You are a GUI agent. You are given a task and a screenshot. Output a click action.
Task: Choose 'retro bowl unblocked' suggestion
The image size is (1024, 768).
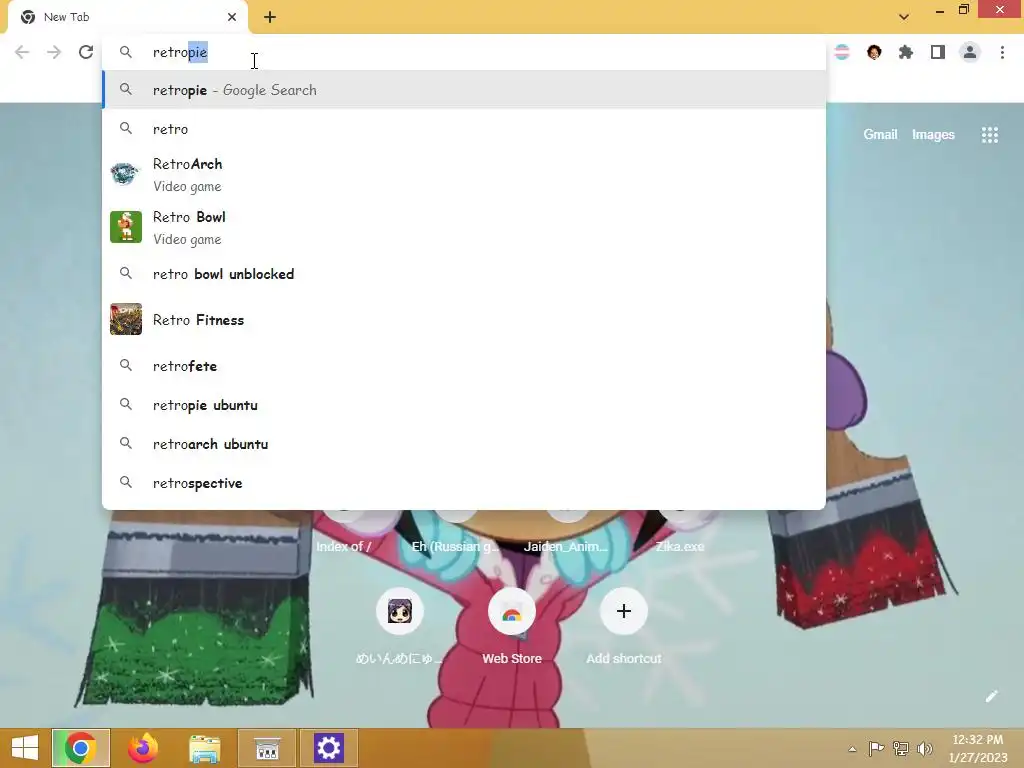[x=464, y=274]
